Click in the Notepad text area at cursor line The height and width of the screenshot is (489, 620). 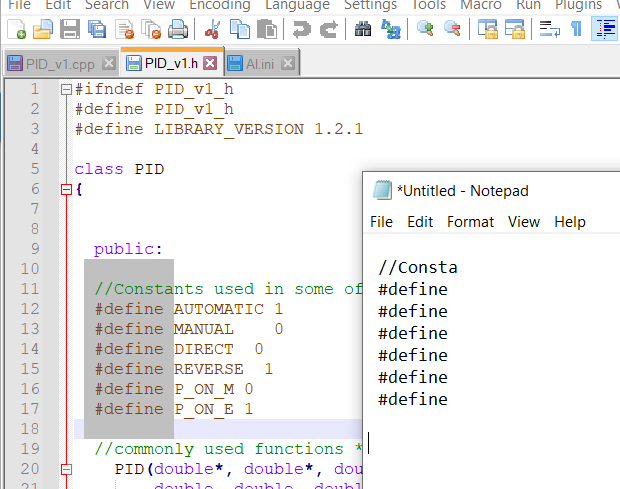coord(490,443)
